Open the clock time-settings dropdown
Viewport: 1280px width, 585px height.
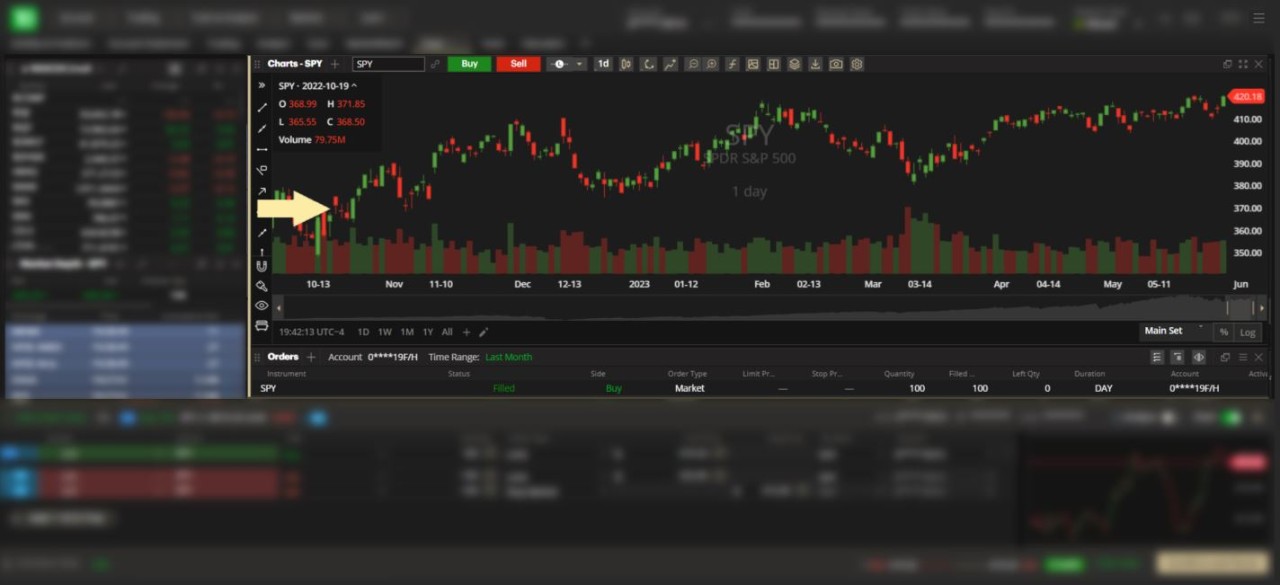tap(566, 64)
